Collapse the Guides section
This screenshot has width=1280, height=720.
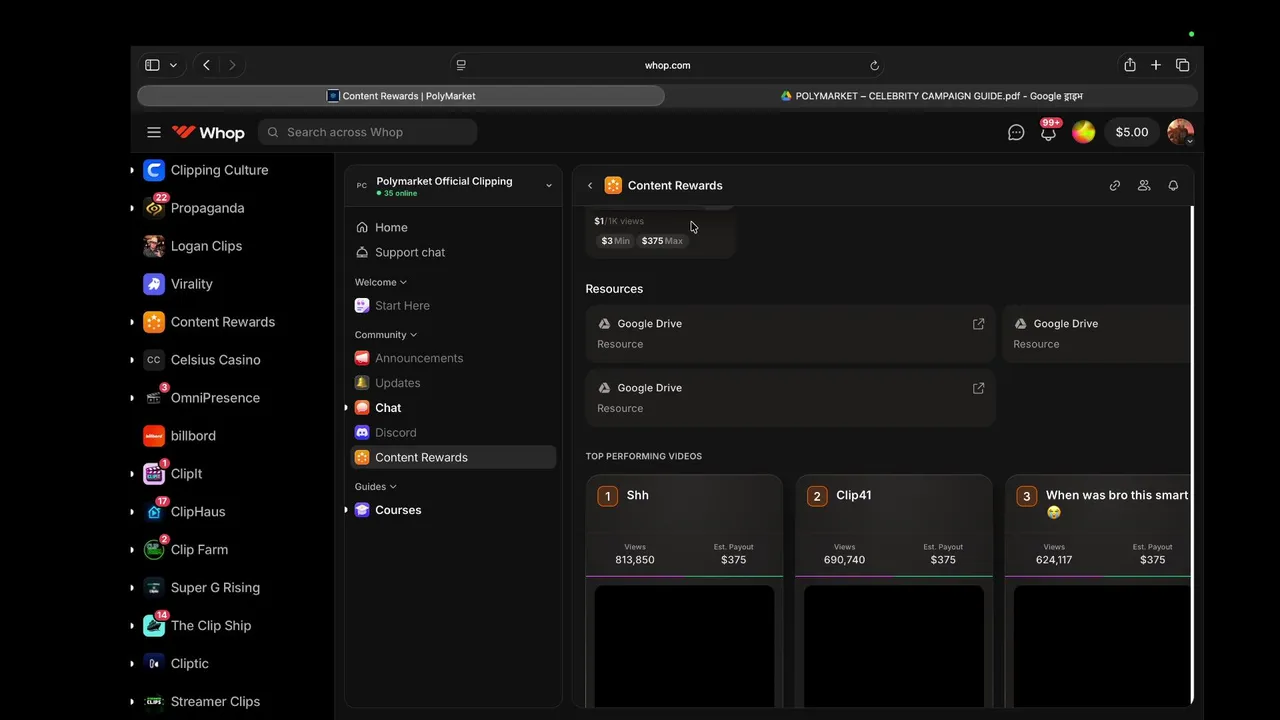click(376, 487)
